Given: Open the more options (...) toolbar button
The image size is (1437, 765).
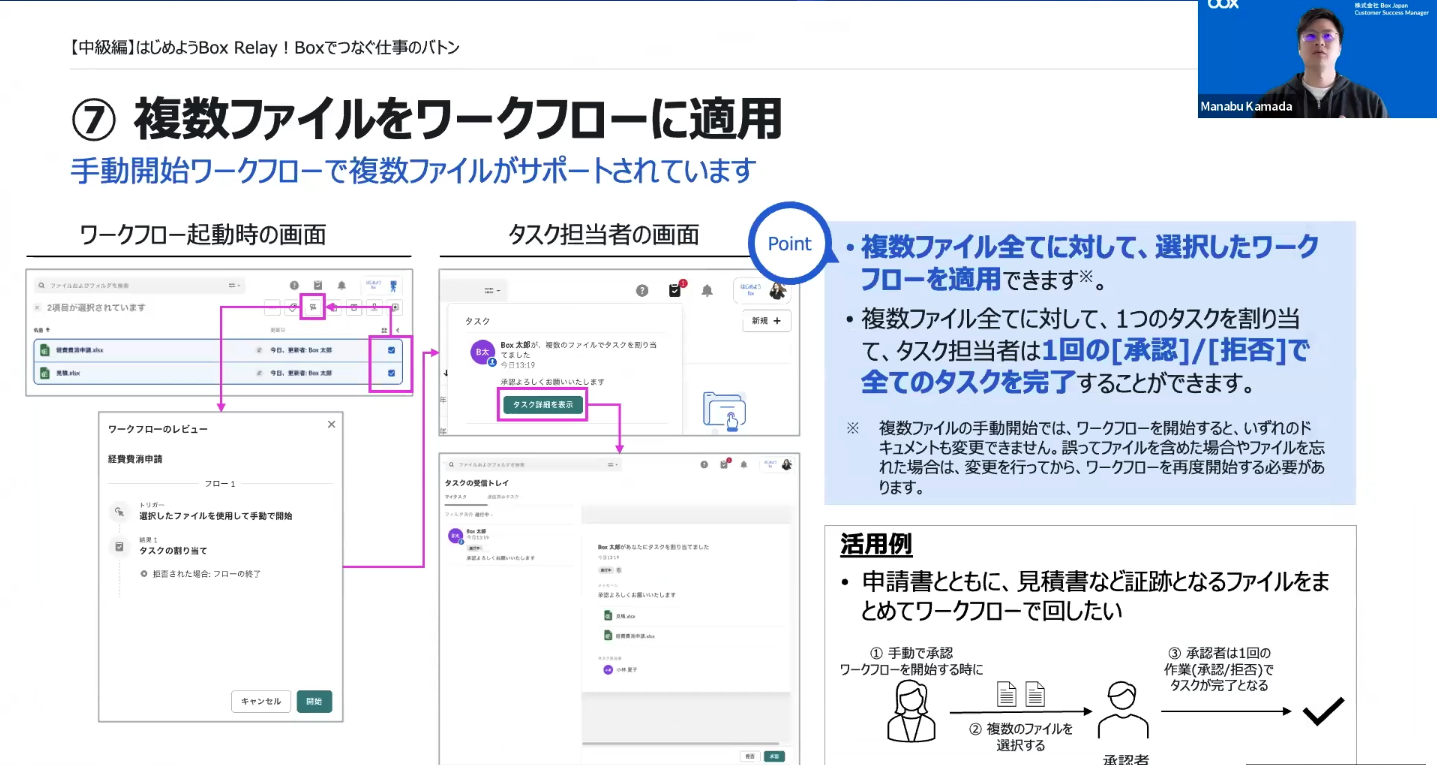Looking at the screenshot, I should pos(272,307).
